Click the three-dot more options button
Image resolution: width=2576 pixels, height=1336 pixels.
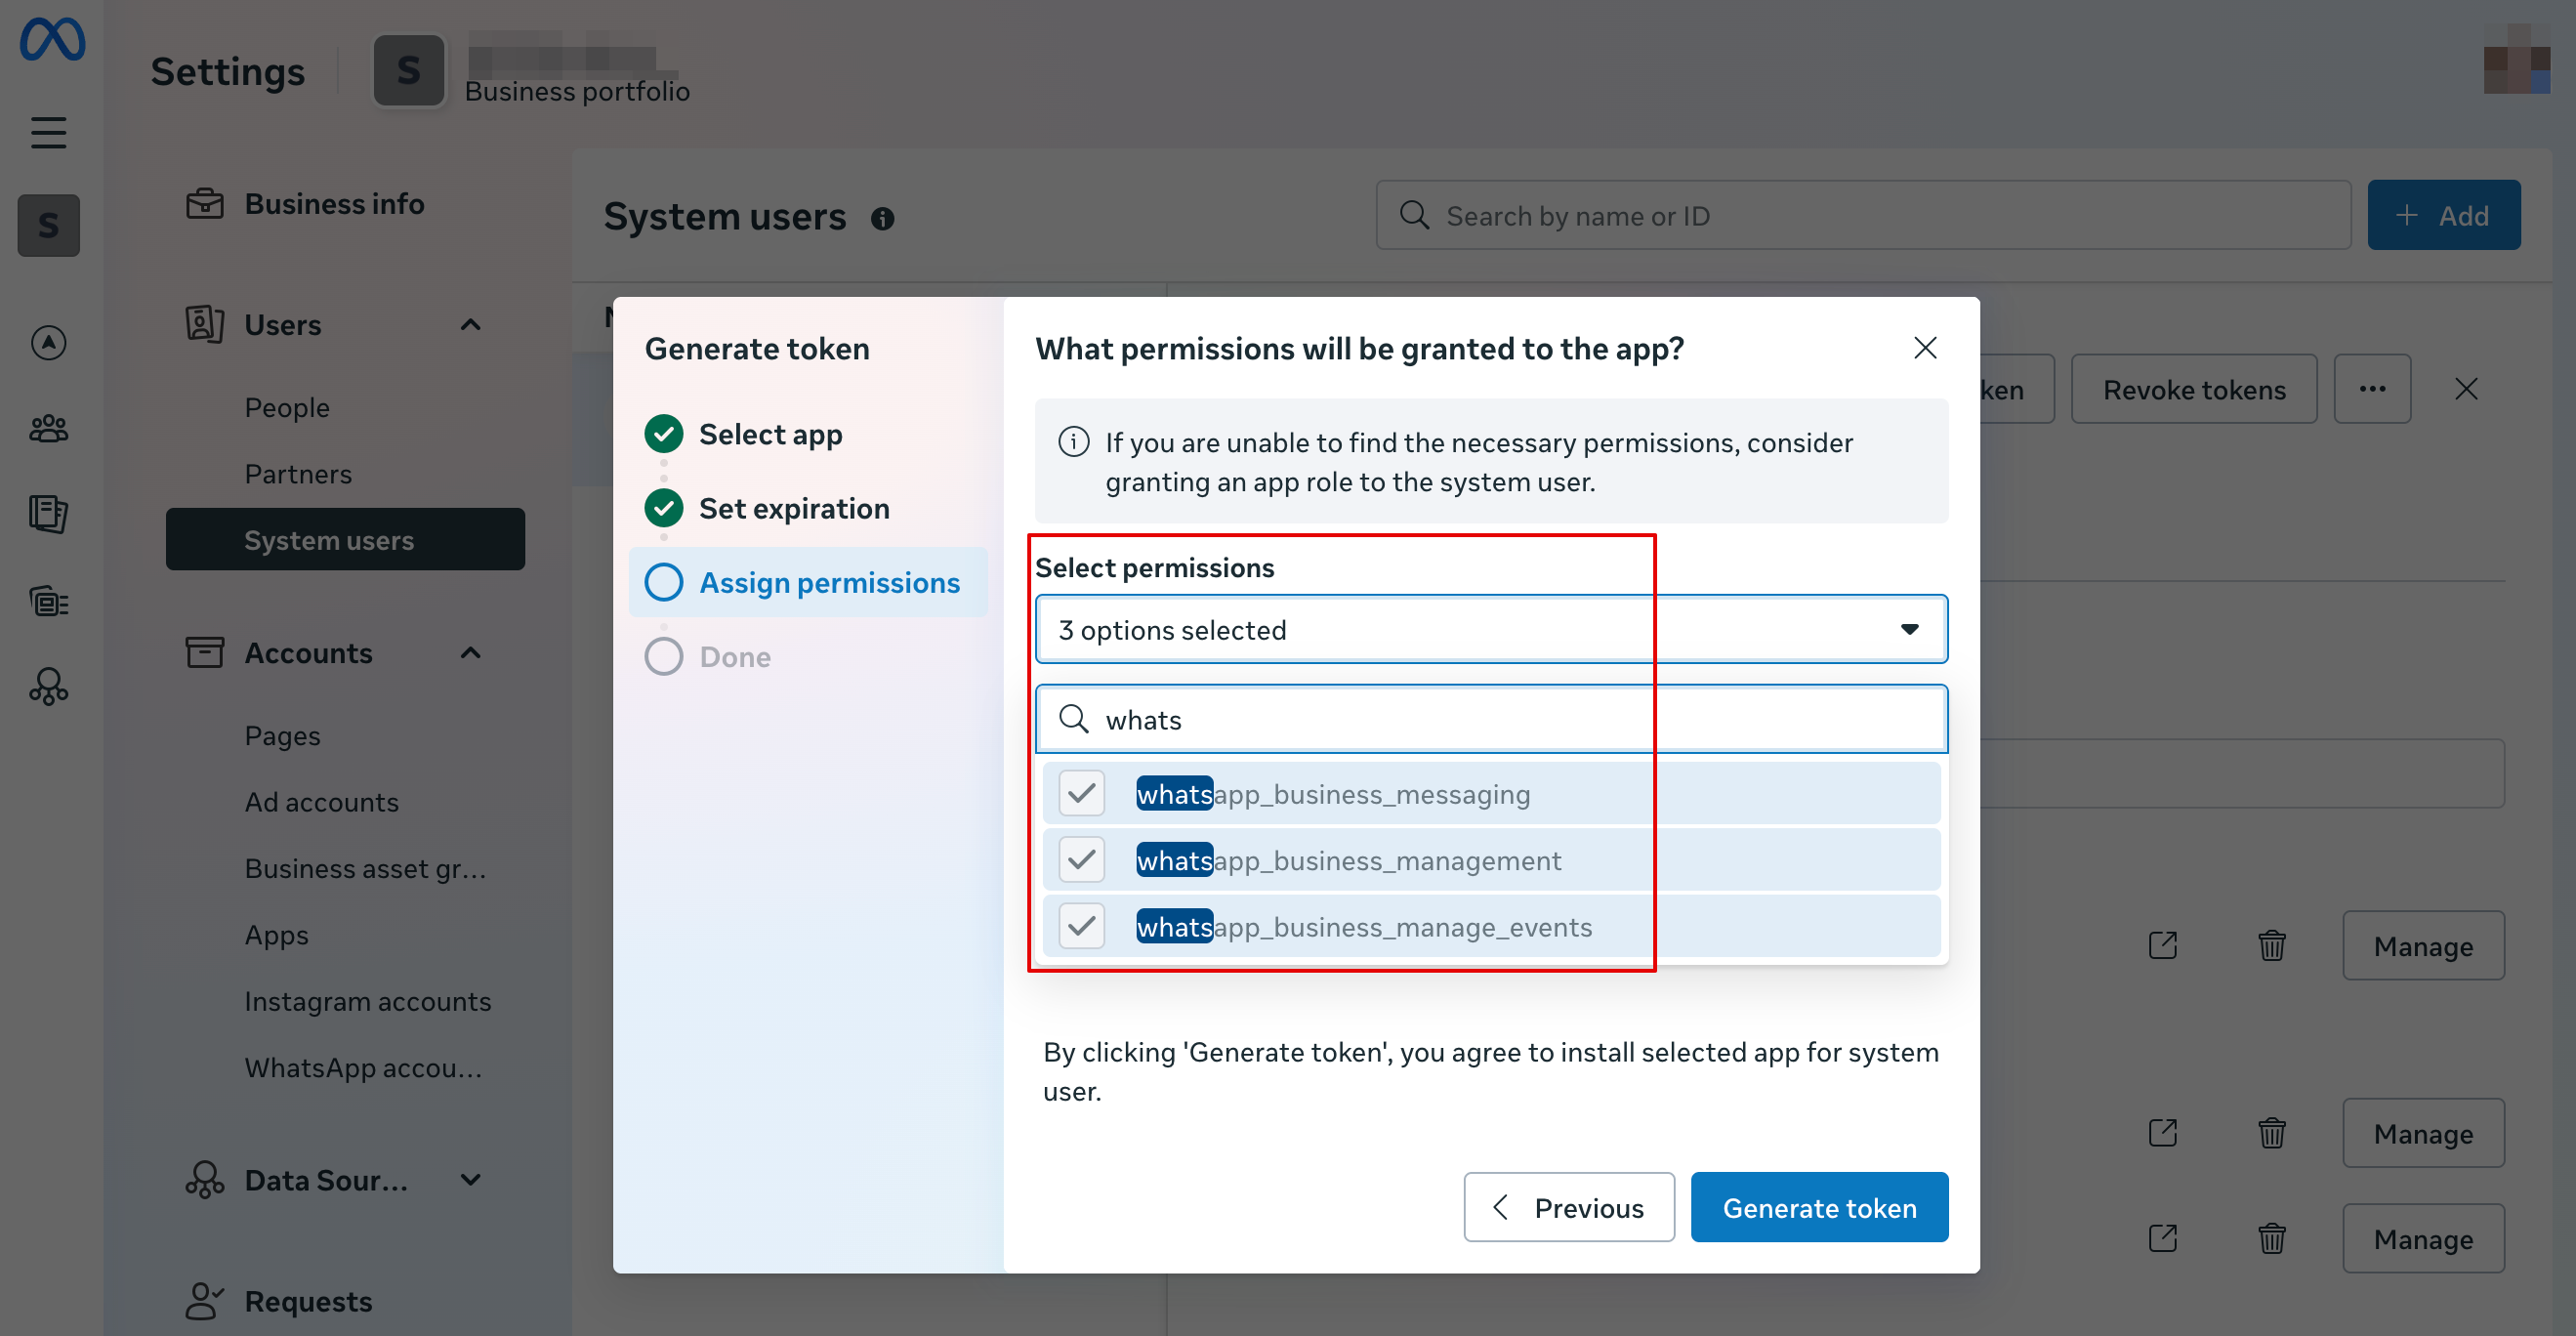point(2371,389)
